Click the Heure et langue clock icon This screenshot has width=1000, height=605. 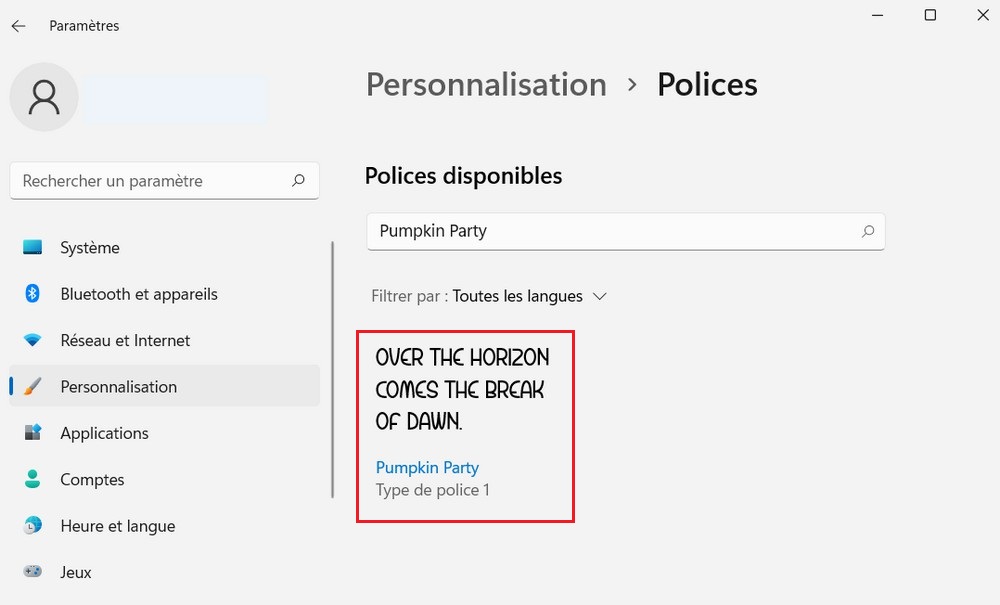point(33,526)
